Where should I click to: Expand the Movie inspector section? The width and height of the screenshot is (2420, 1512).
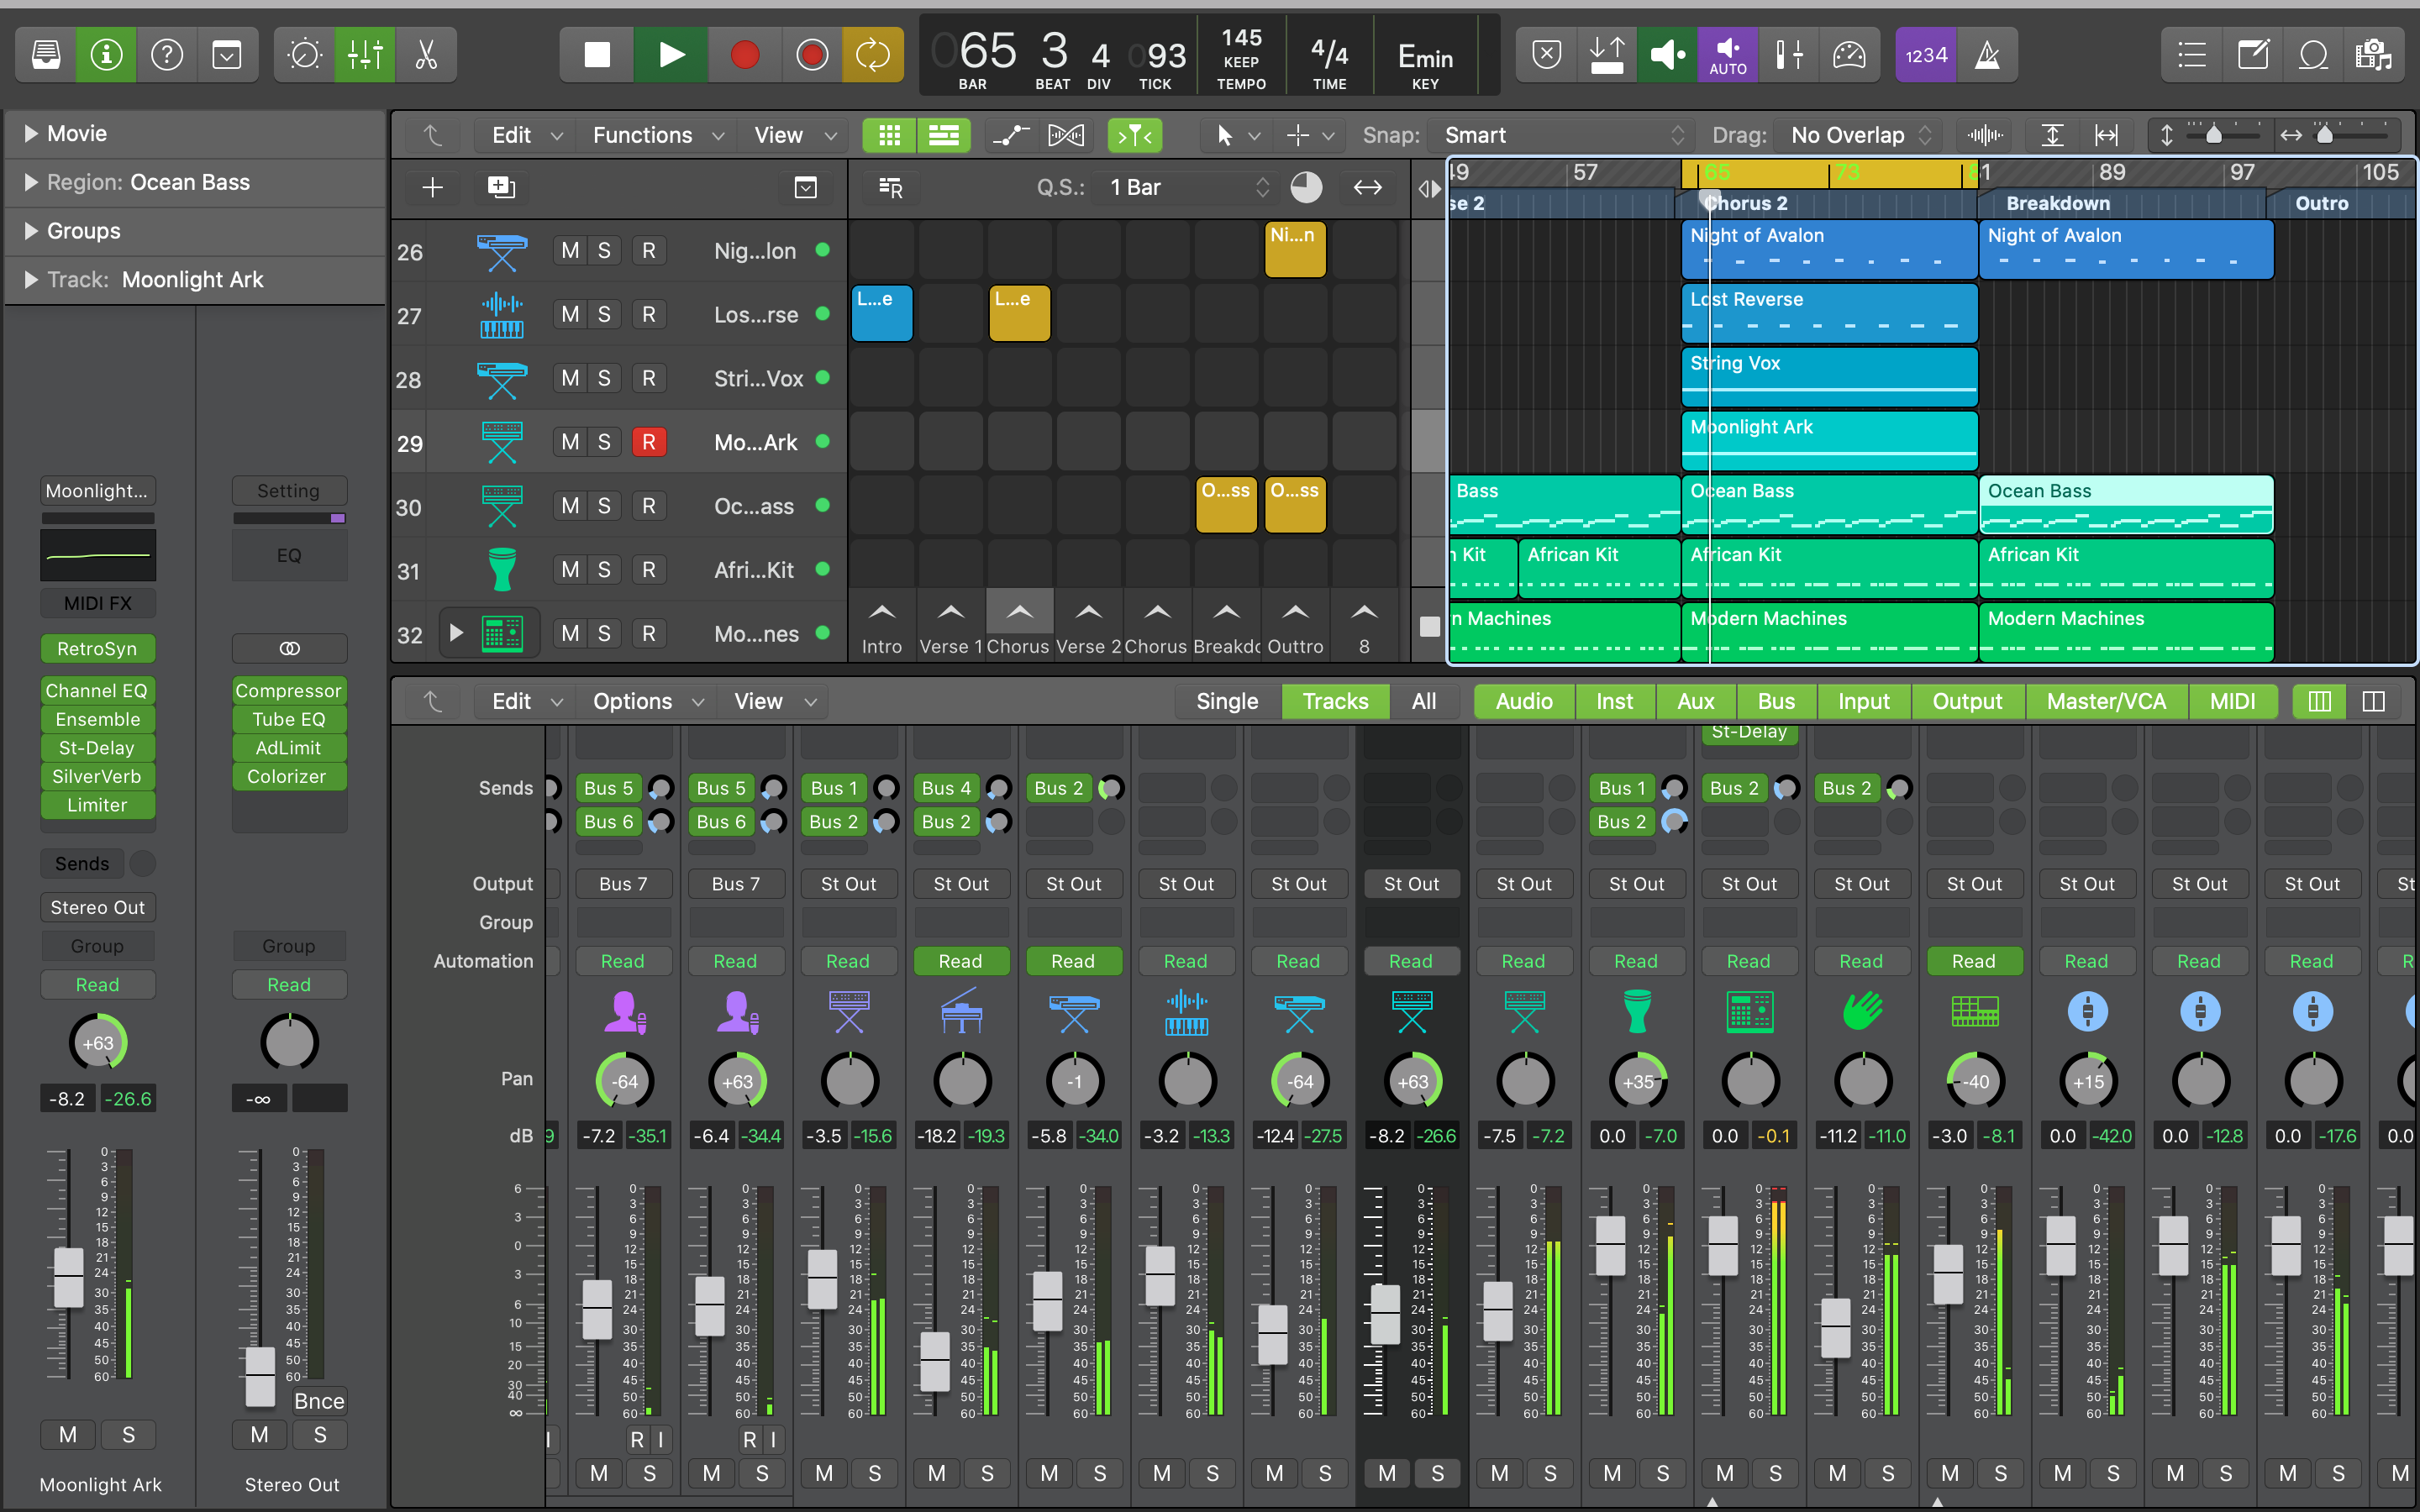pos(31,133)
